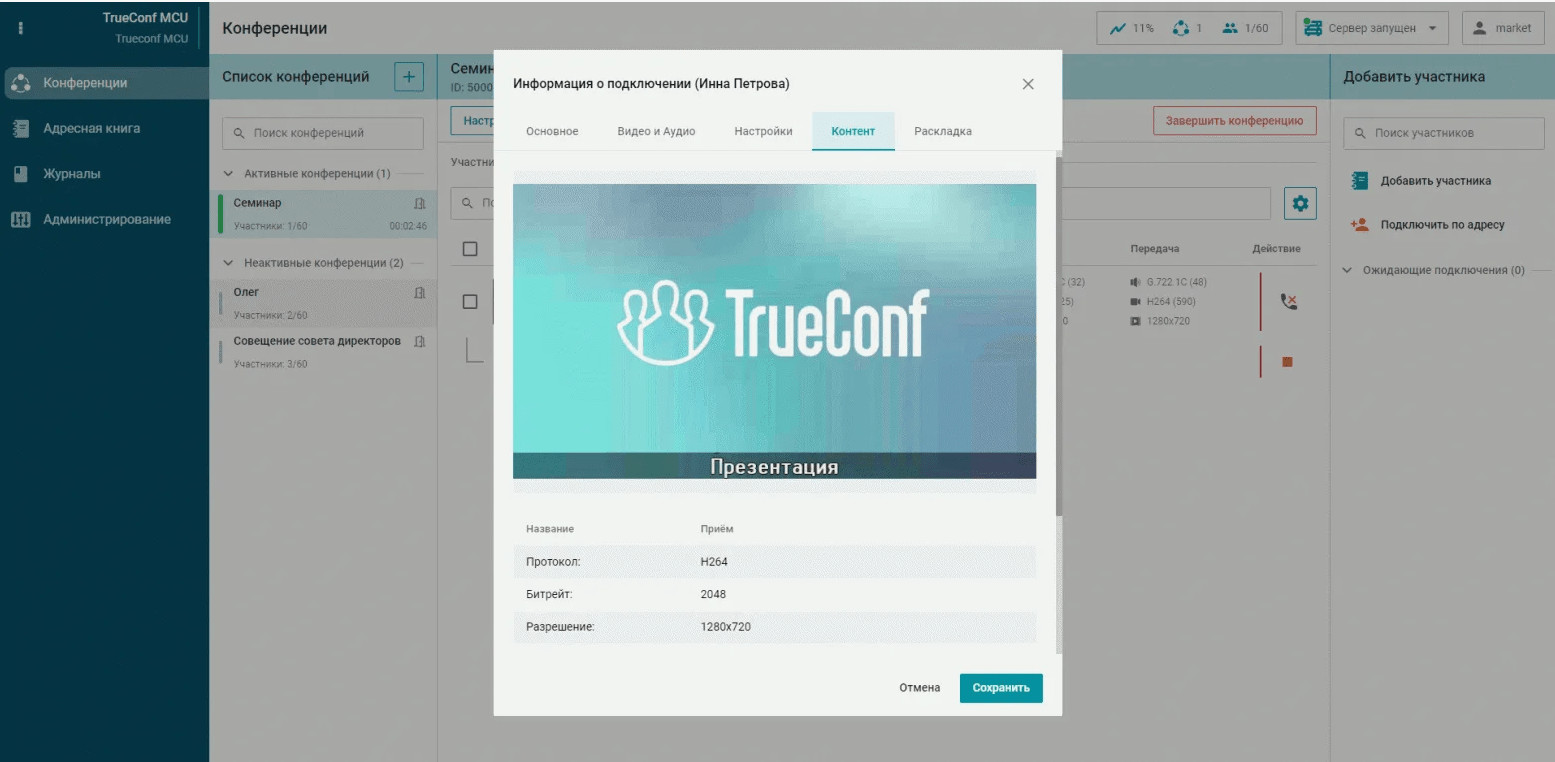Viewport: 1555px width, 762px height.
Task: Close the connection information dialog
Action: tap(1028, 84)
